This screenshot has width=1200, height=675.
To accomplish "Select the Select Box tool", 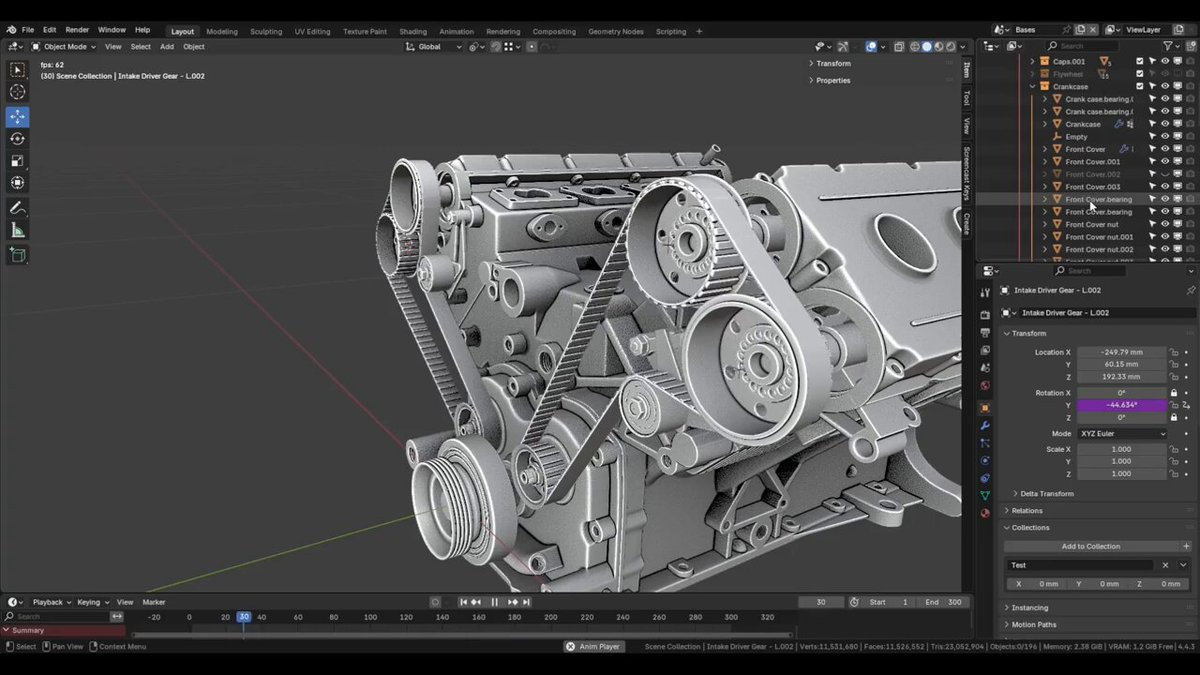I will point(17,70).
